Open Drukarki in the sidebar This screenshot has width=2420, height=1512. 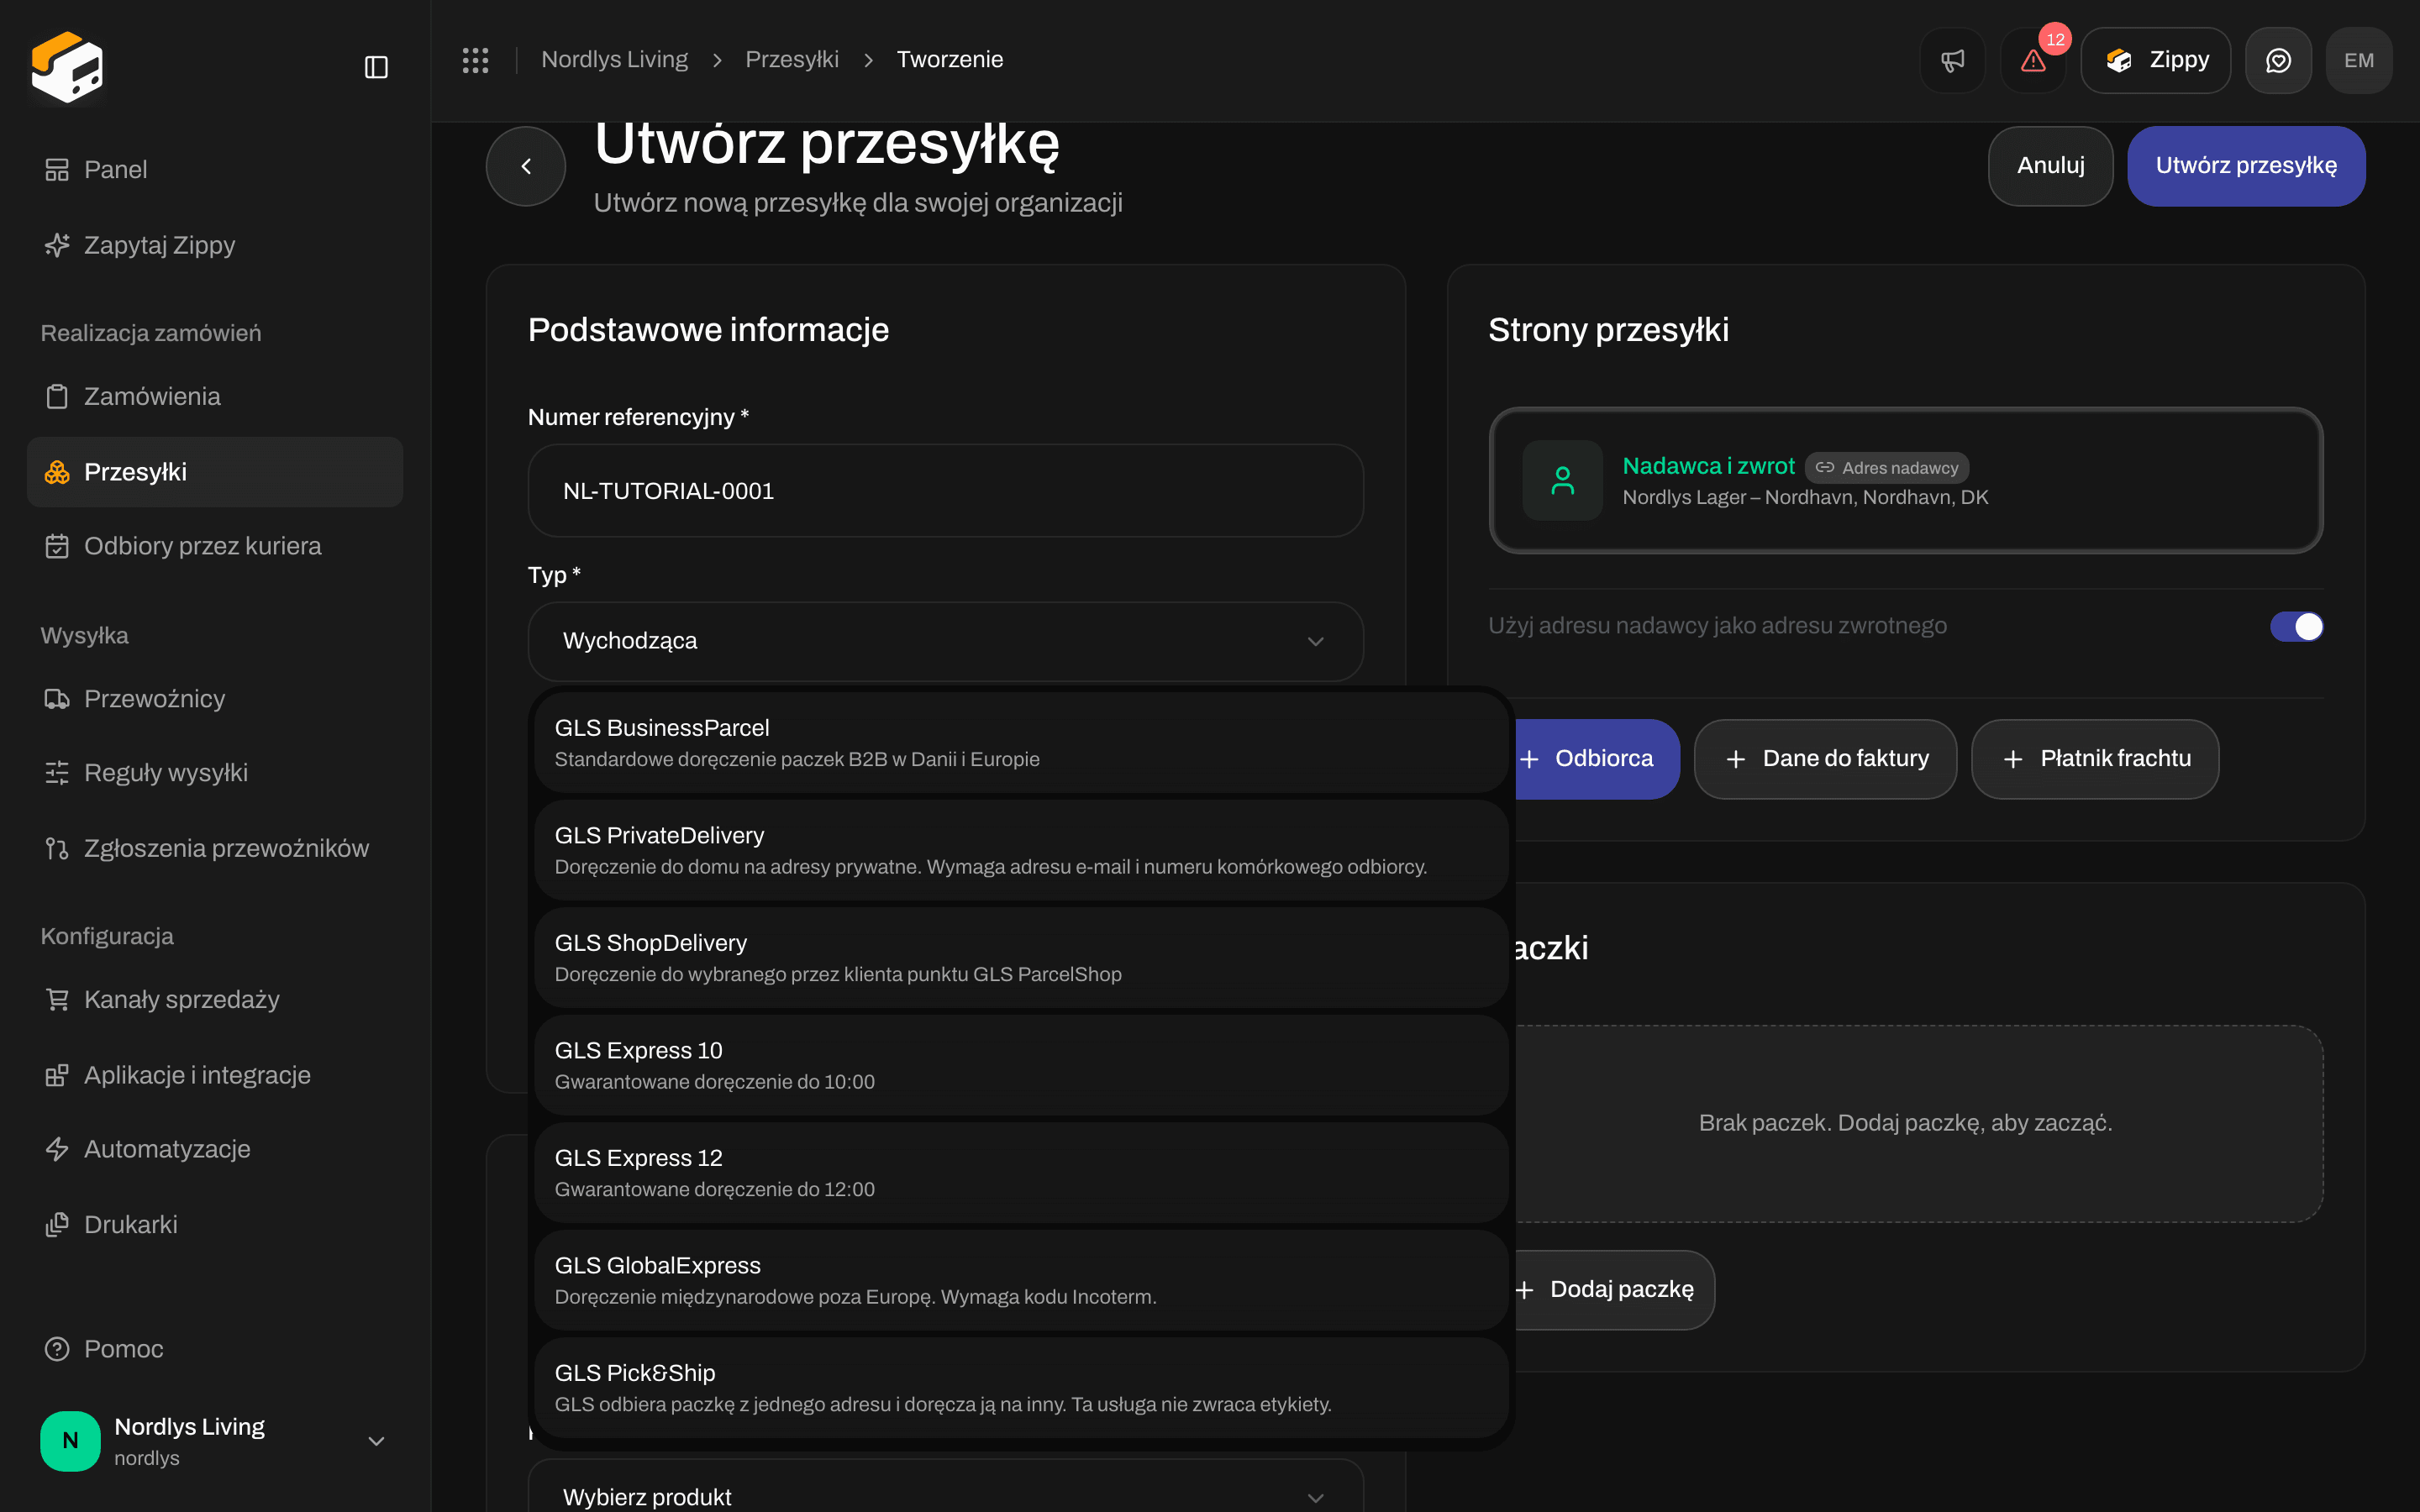point(215,1224)
